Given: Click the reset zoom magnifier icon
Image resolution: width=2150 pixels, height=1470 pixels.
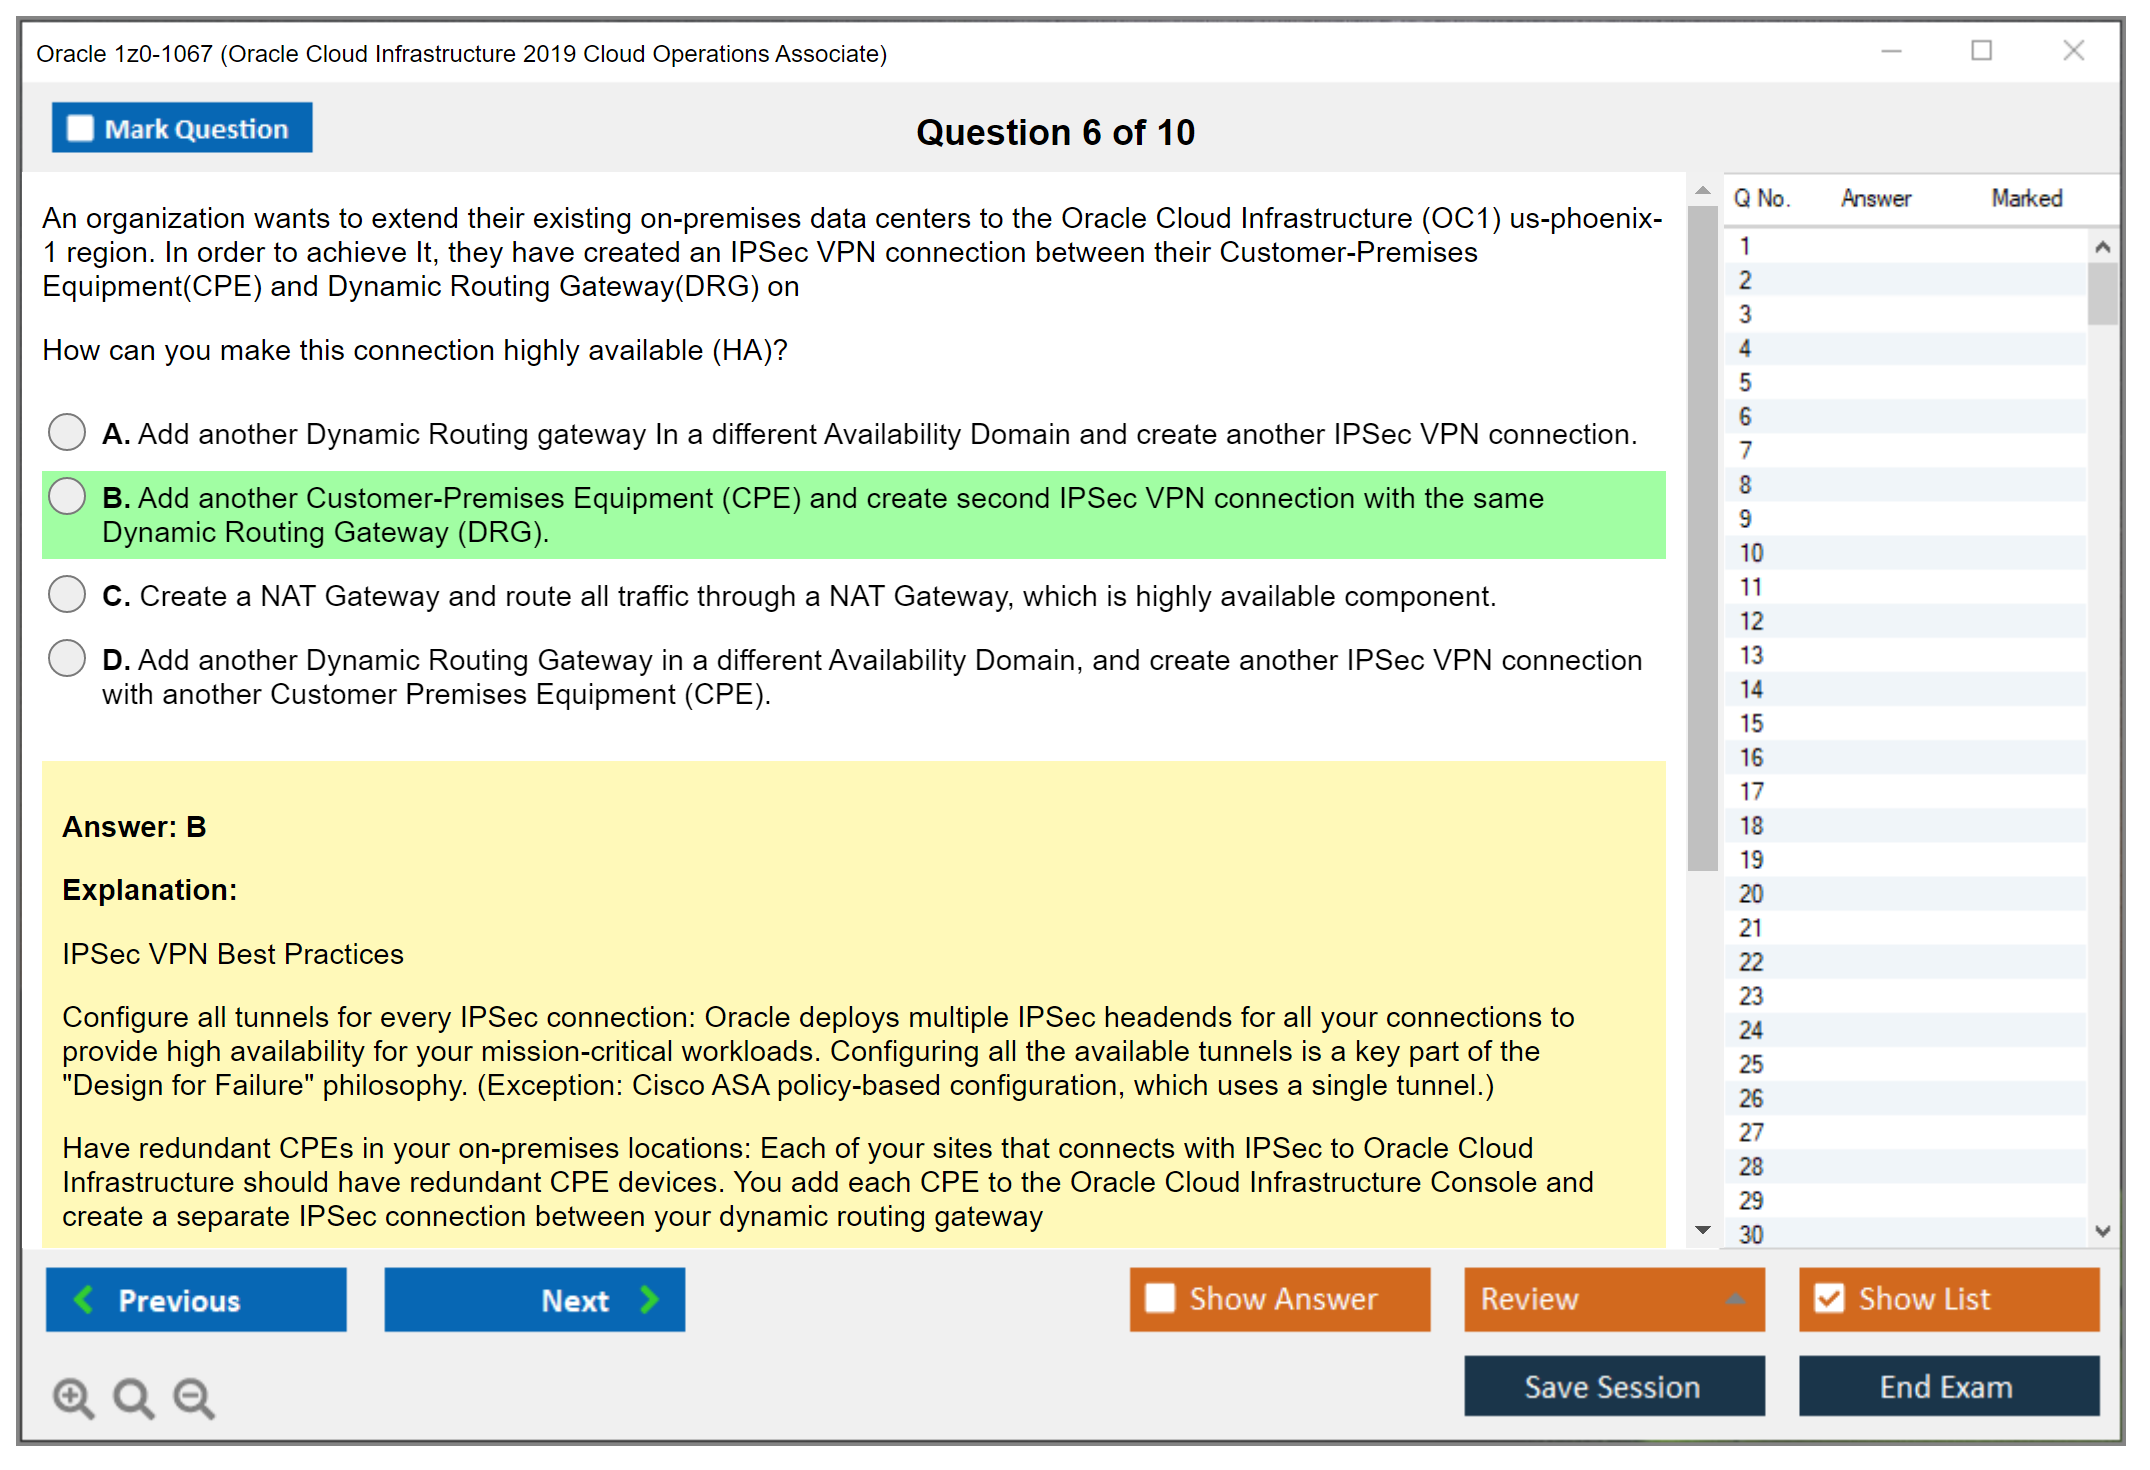Looking at the screenshot, I should point(133,1397).
